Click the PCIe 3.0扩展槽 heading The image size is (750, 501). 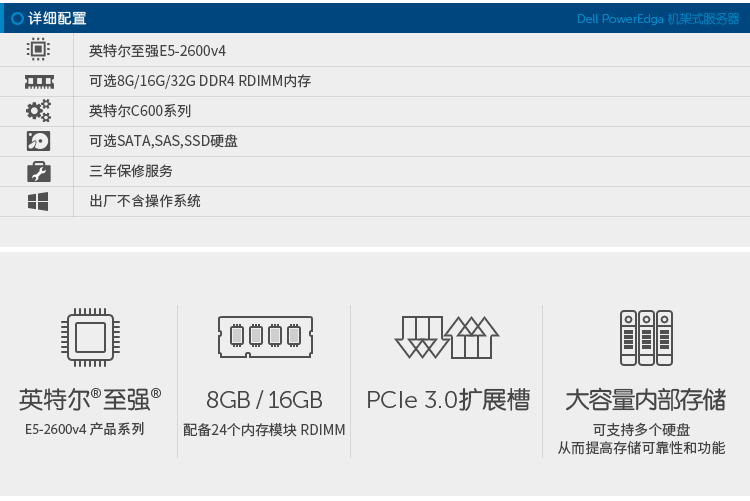pyautogui.click(x=447, y=400)
